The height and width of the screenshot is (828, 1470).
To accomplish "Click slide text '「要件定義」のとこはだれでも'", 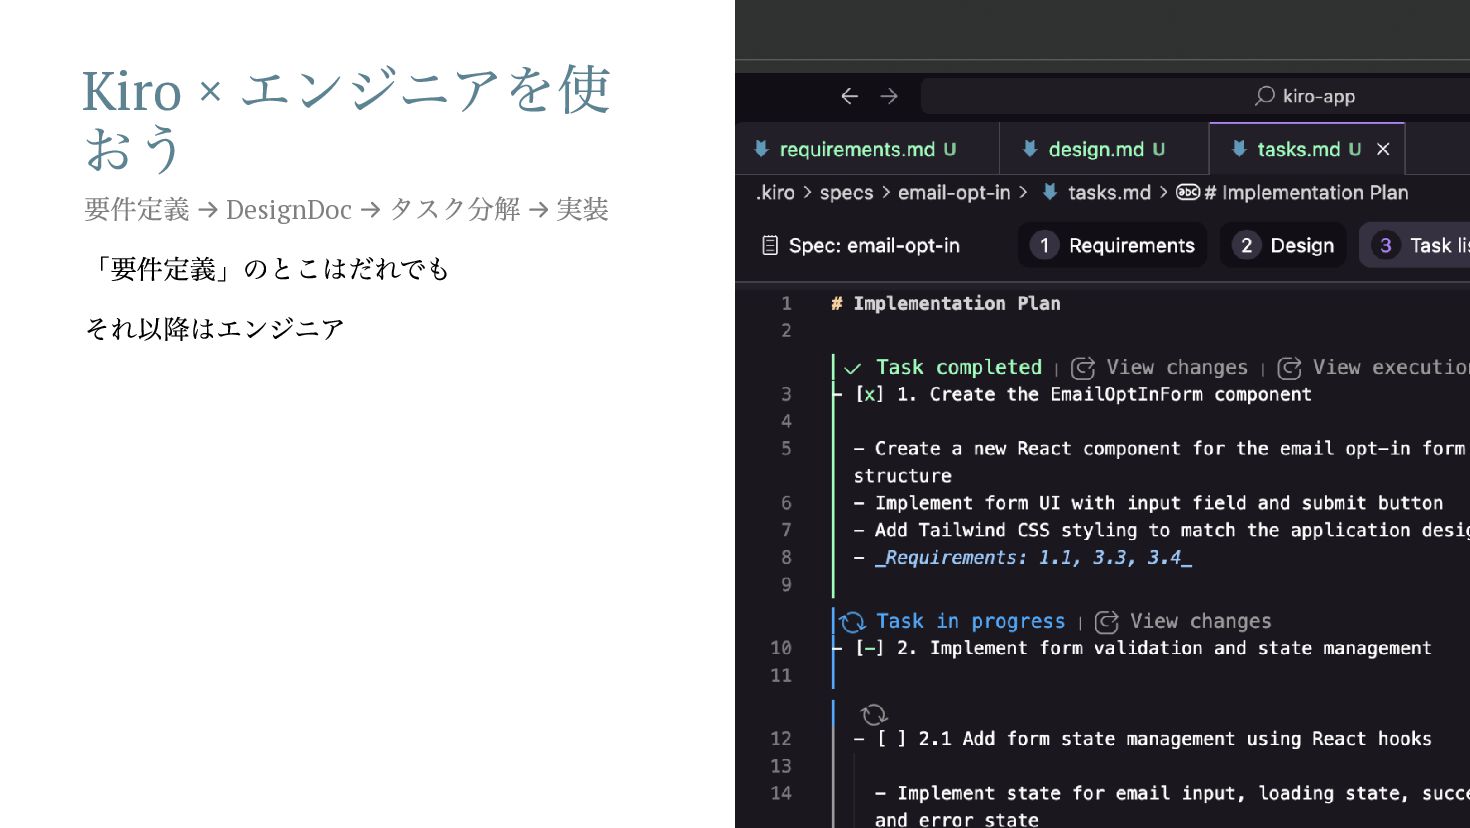I will [267, 269].
